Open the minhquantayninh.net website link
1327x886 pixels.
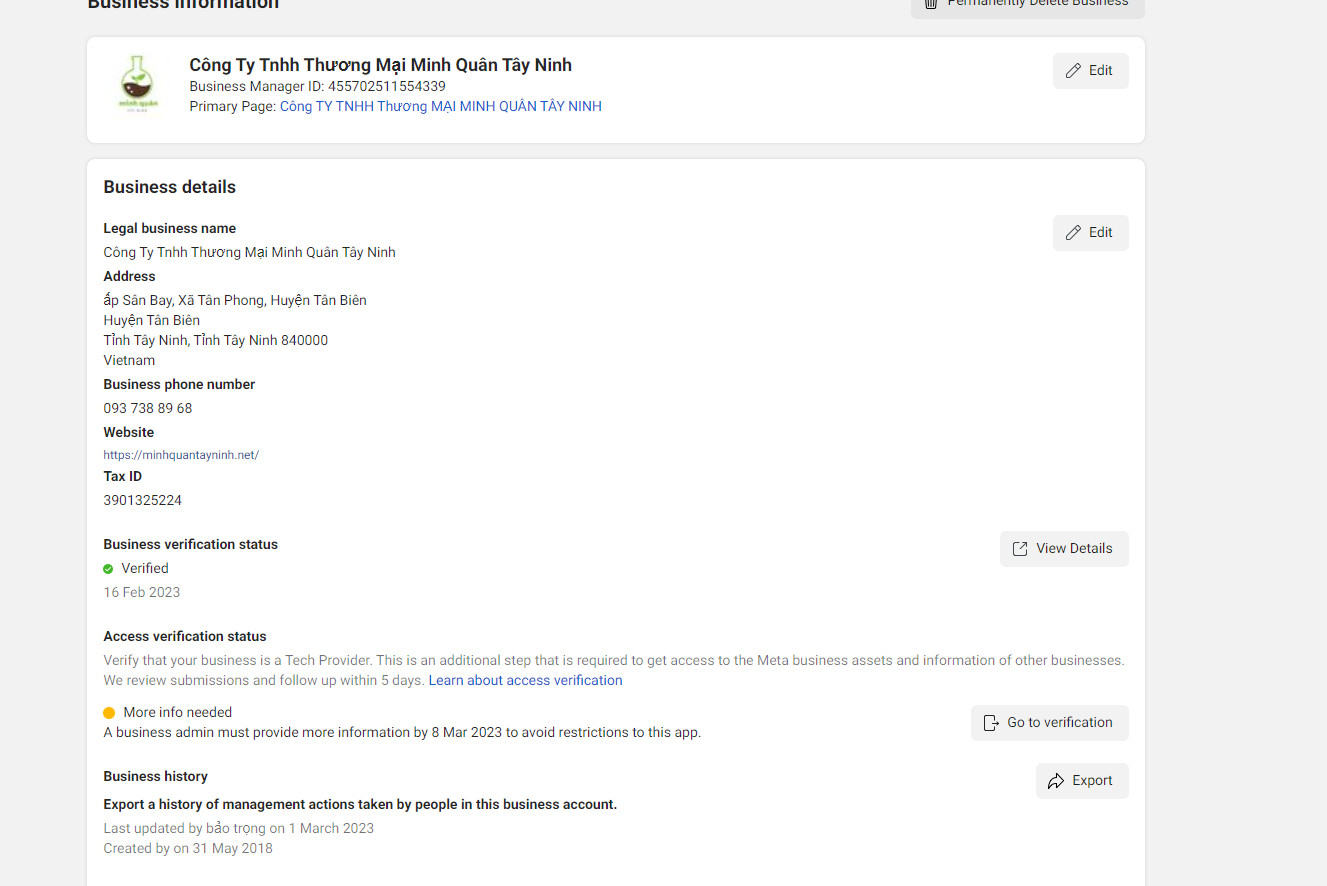[181, 455]
